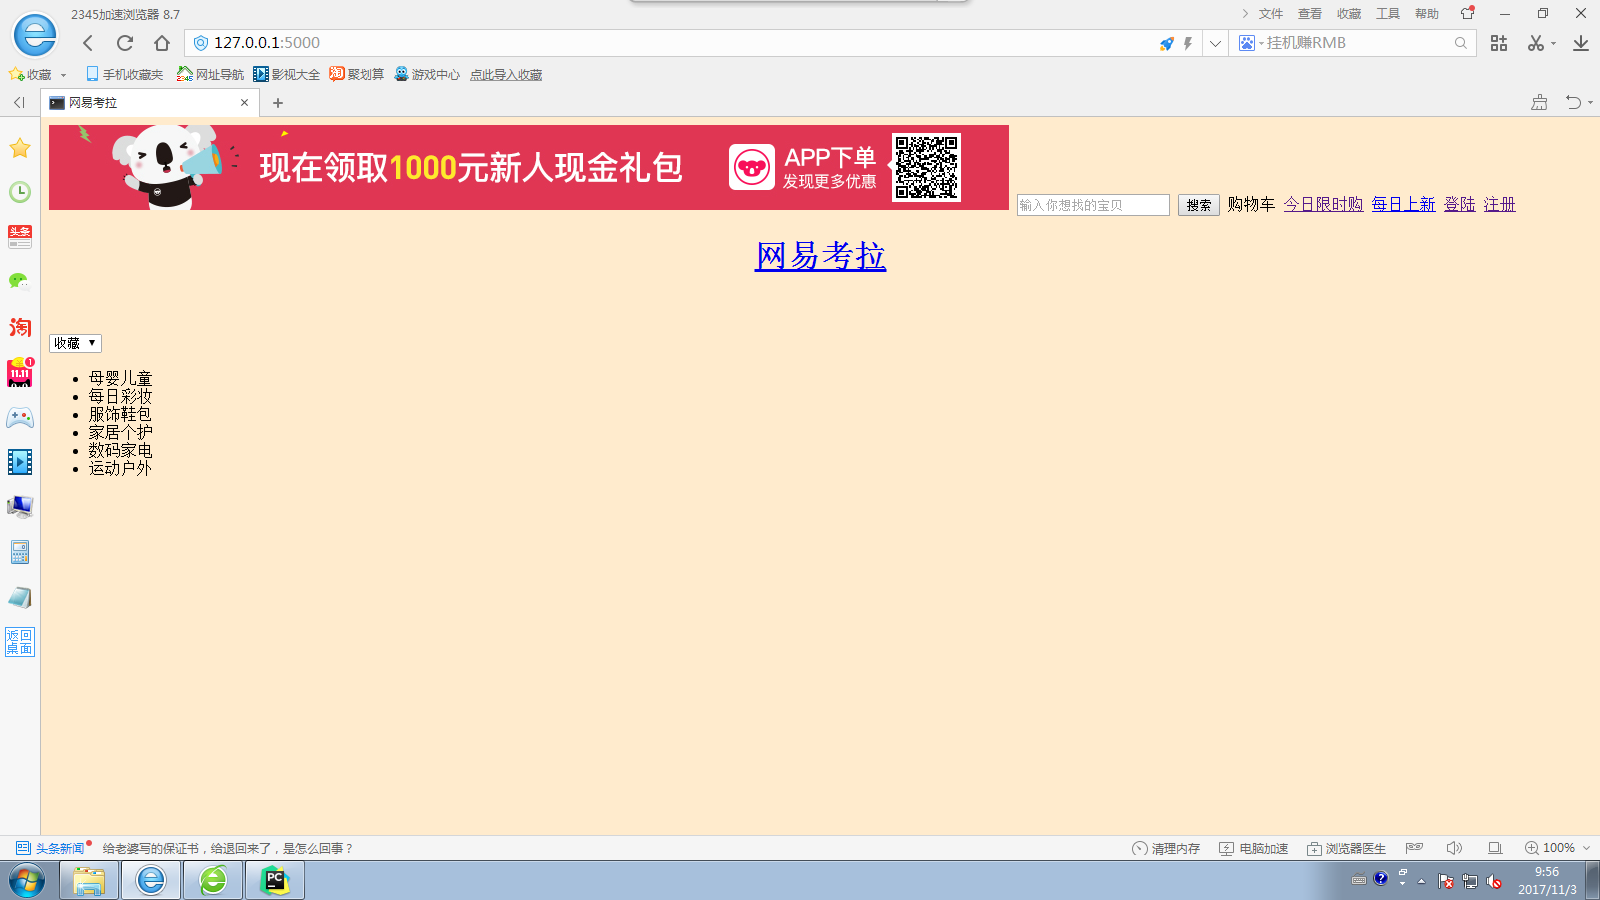Image resolution: width=1600 pixels, height=900 pixels.
Task: Open sidebar video film icon
Action: click(x=20, y=462)
